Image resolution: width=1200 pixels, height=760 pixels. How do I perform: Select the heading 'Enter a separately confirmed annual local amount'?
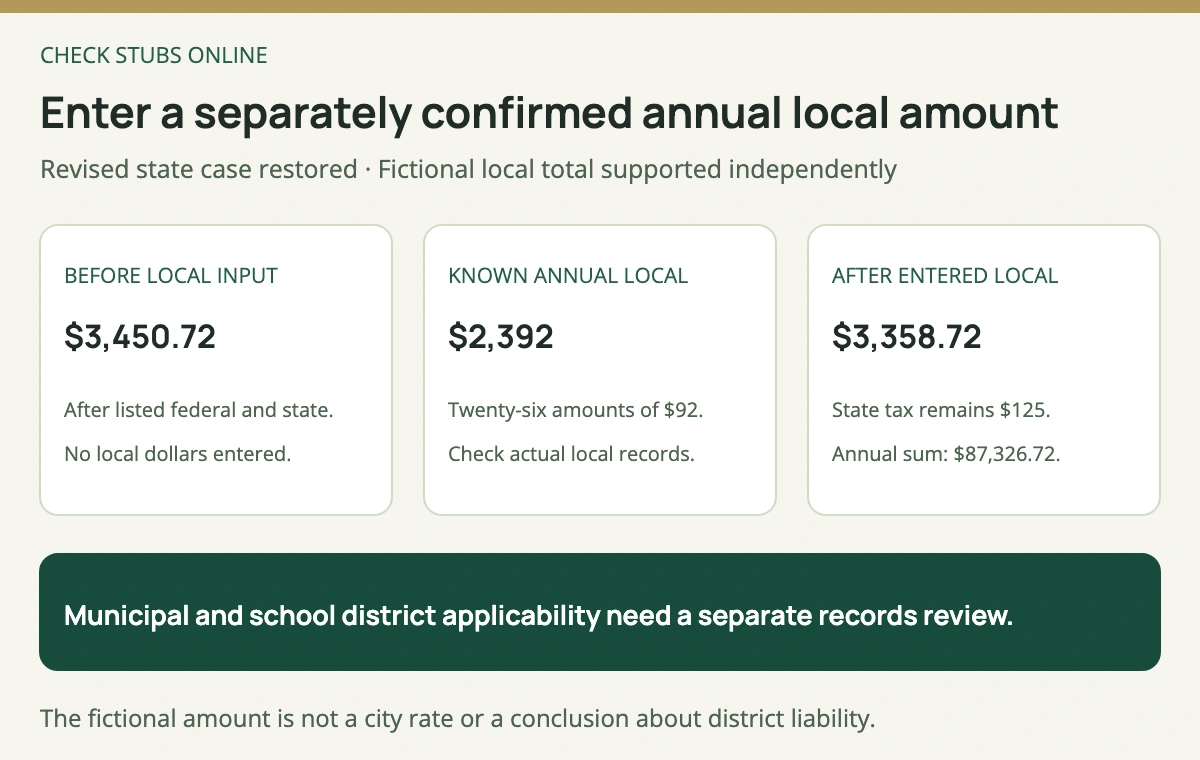pyautogui.click(x=549, y=113)
